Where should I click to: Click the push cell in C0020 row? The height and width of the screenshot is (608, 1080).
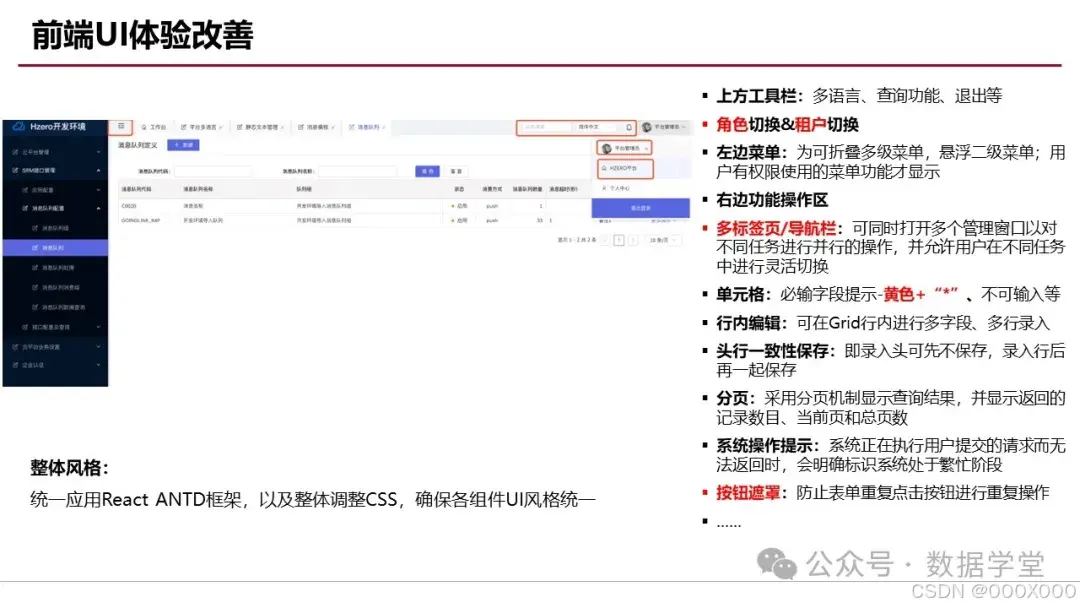492,206
